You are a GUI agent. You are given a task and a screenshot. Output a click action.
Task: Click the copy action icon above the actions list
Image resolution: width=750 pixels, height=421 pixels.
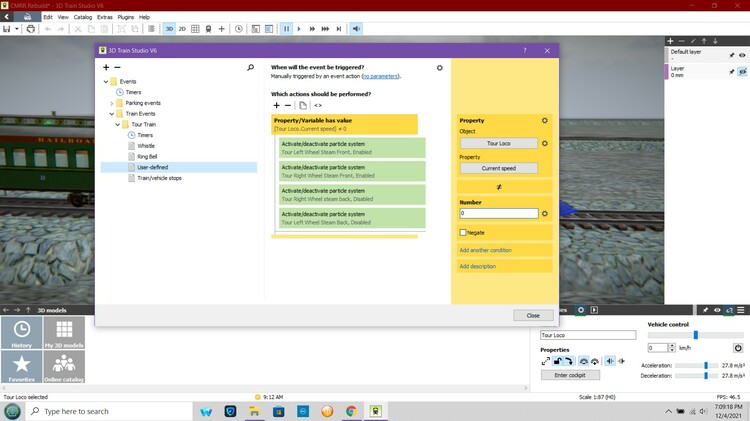click(303, 105)
